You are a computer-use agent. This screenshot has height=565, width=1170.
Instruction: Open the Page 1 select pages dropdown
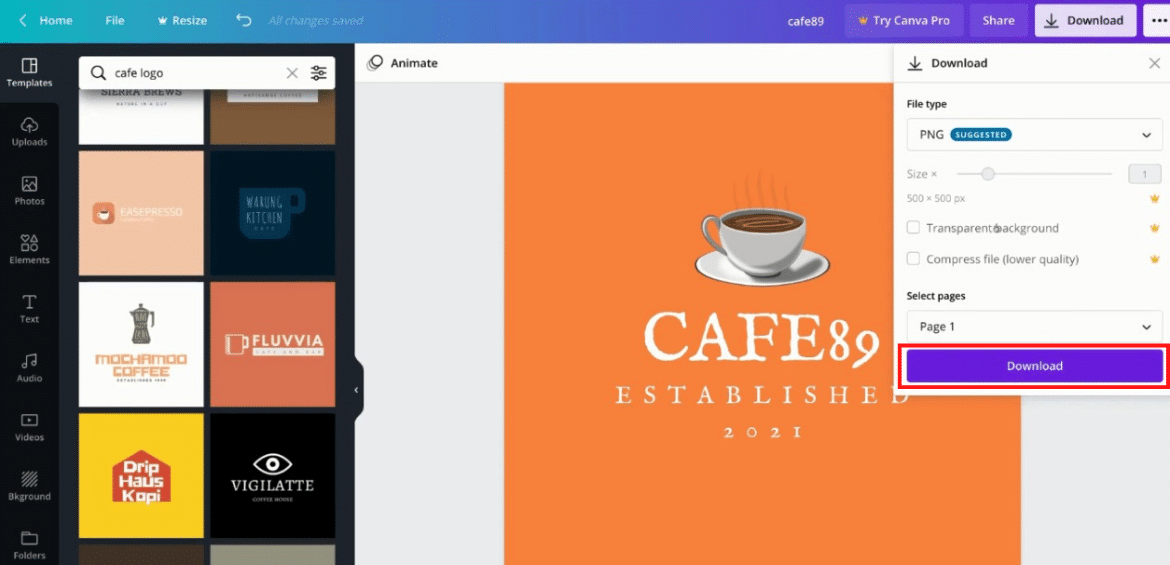[x=1034, y=327]
